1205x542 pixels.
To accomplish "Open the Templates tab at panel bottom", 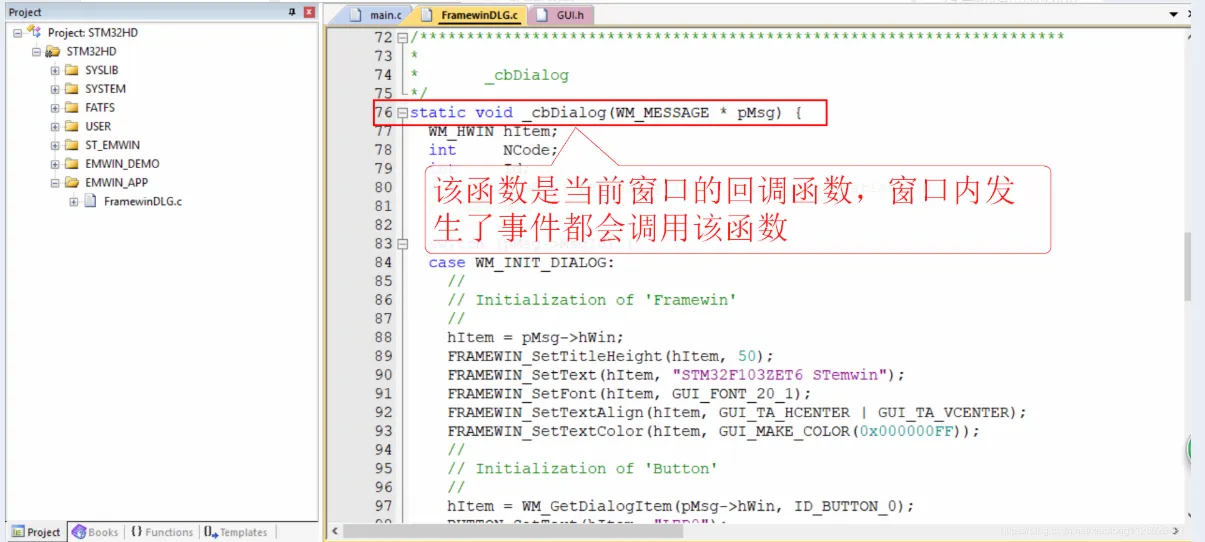I will (236, 532).
